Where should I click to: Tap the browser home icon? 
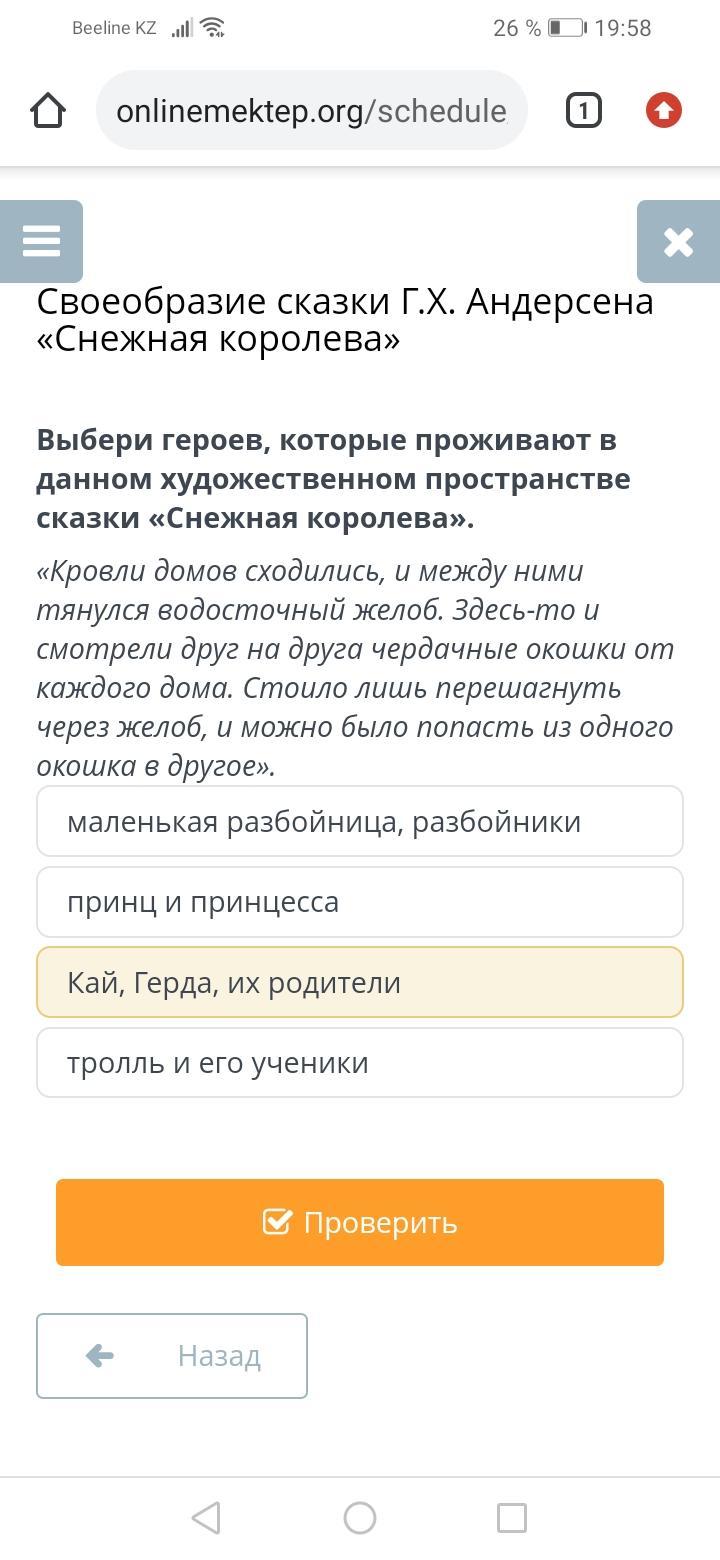(x=48, y=111)
